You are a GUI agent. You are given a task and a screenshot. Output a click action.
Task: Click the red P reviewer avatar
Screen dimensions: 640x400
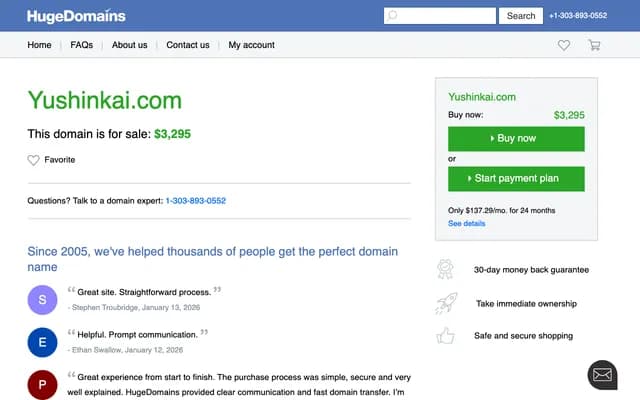click(42, 384)
